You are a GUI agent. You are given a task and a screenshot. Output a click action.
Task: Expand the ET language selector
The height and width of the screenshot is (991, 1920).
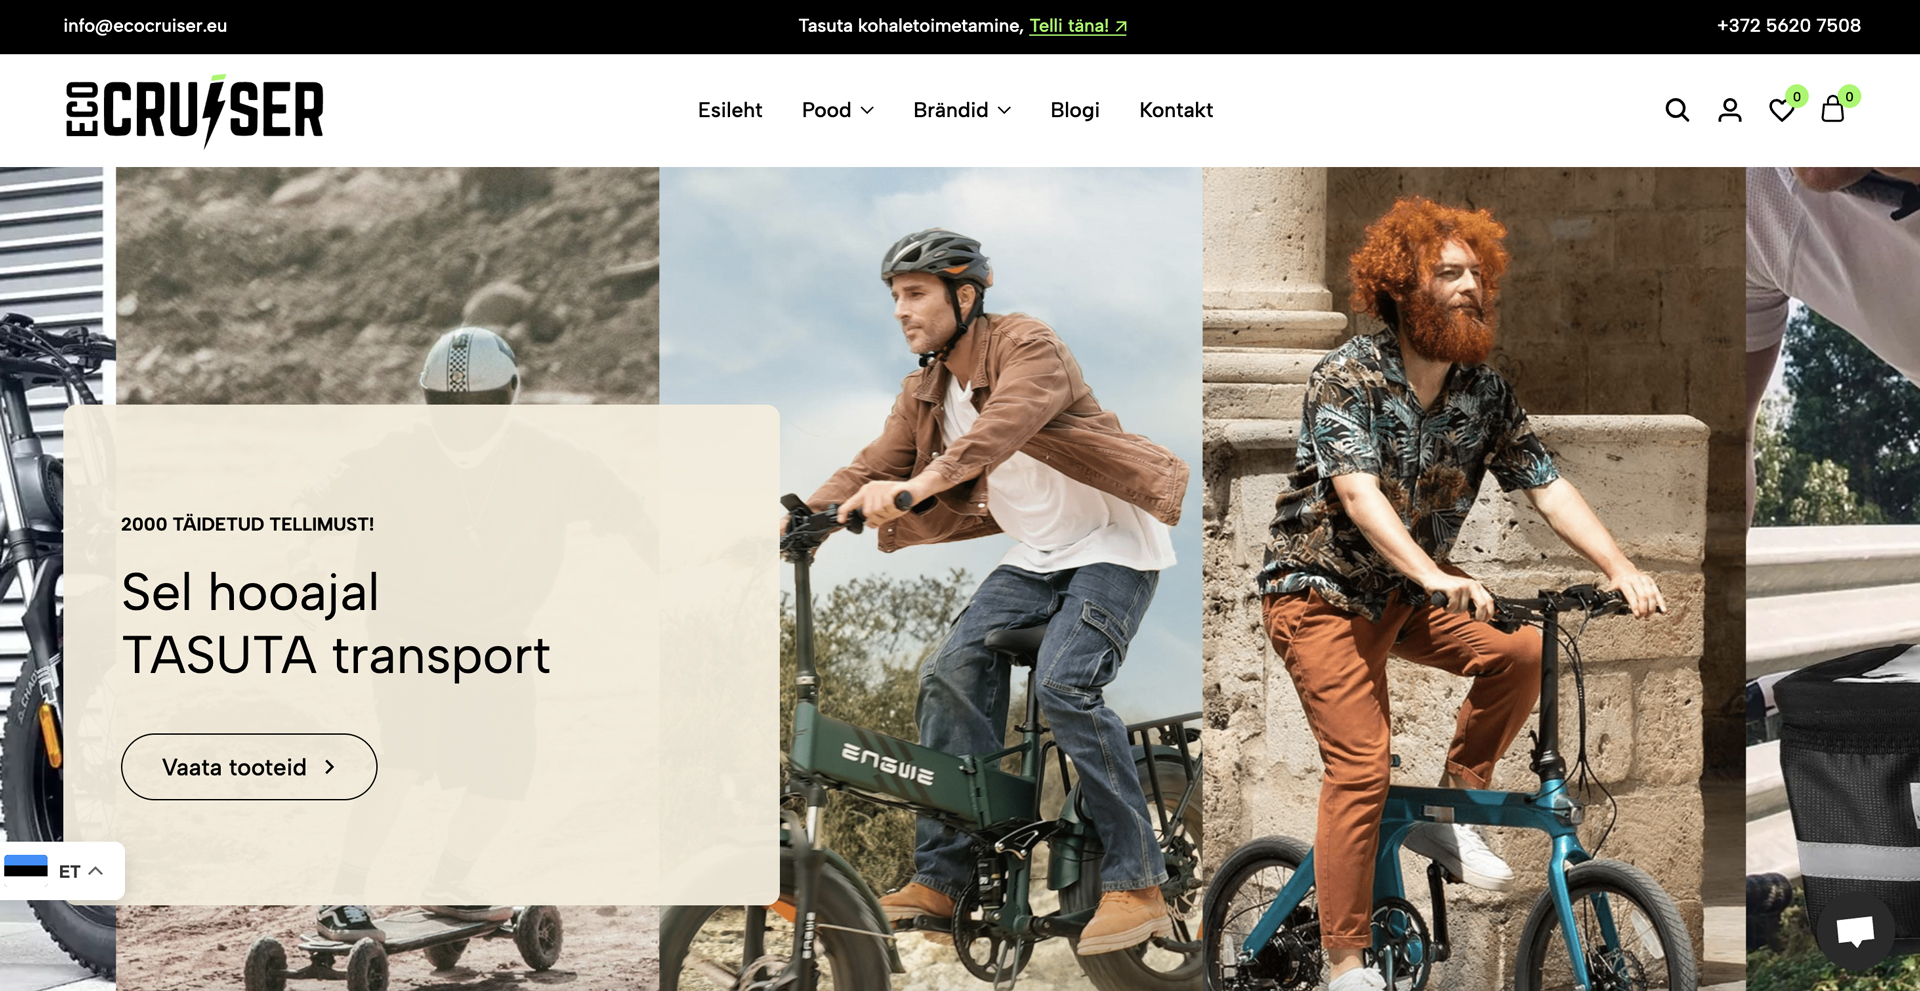[x=82, y=871]
